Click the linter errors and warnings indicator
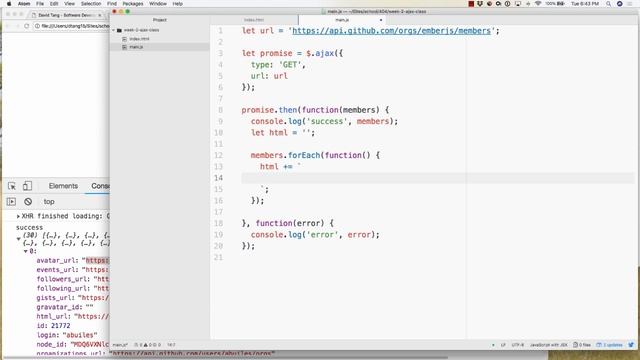 (147, 345)
